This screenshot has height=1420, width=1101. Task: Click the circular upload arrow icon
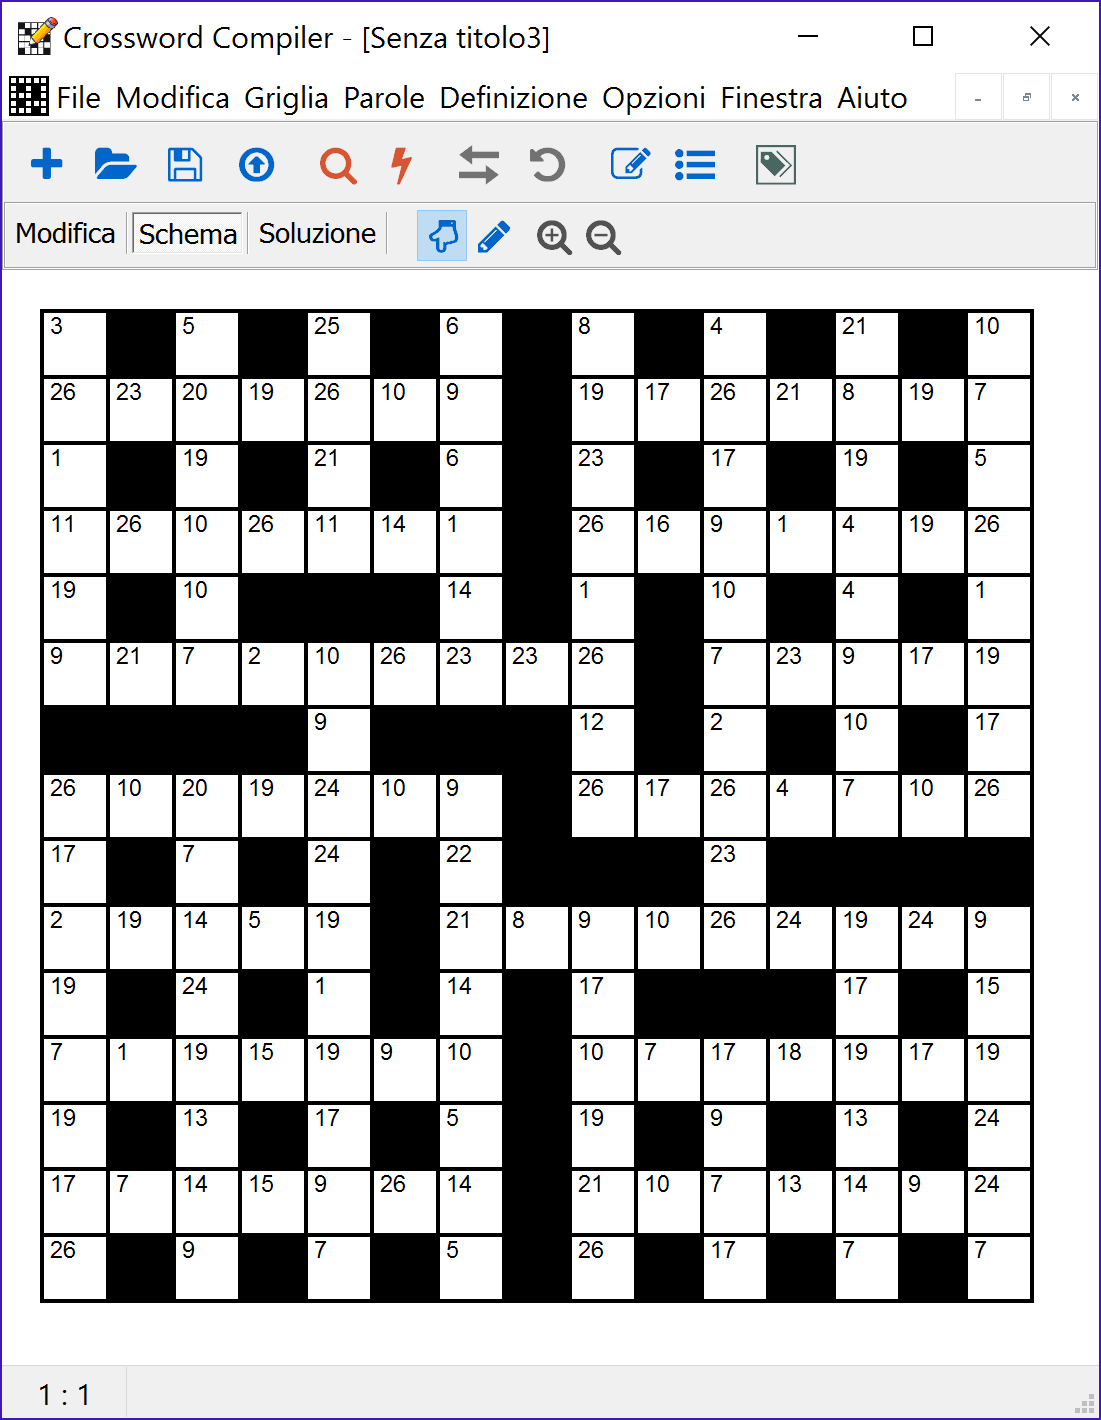pos(257,165)
